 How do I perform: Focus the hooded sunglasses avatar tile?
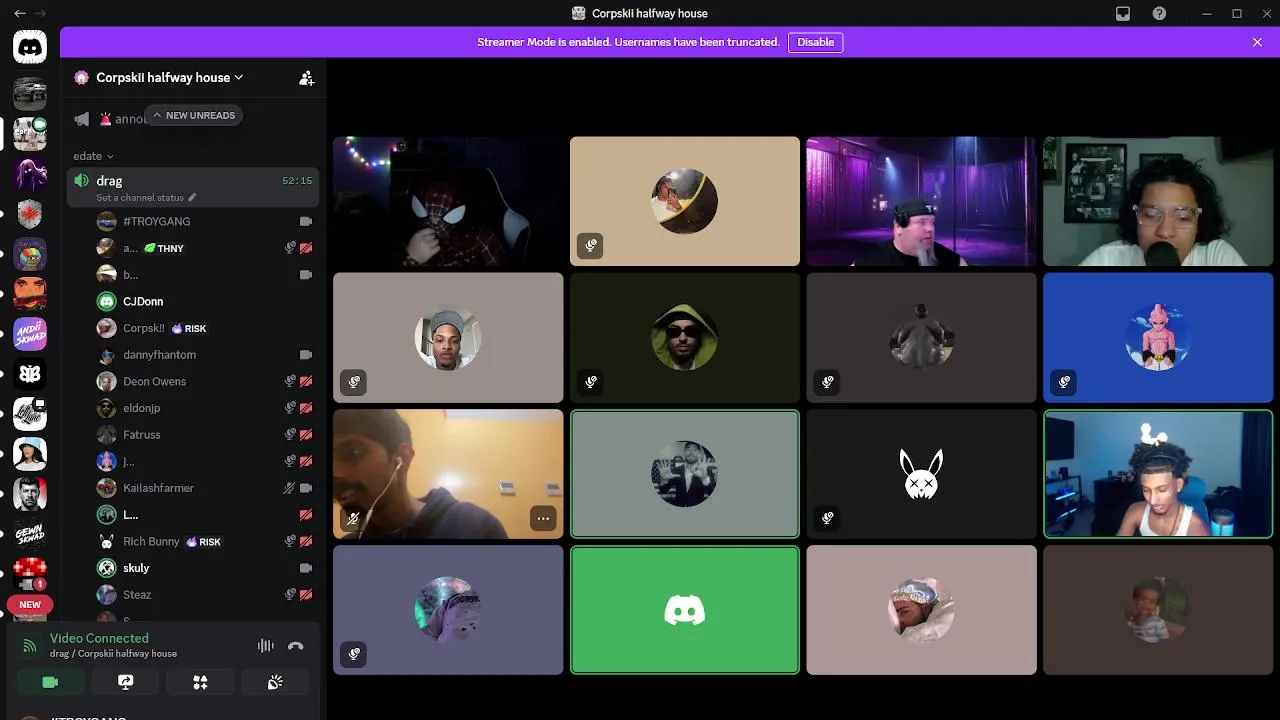point(685,338)
